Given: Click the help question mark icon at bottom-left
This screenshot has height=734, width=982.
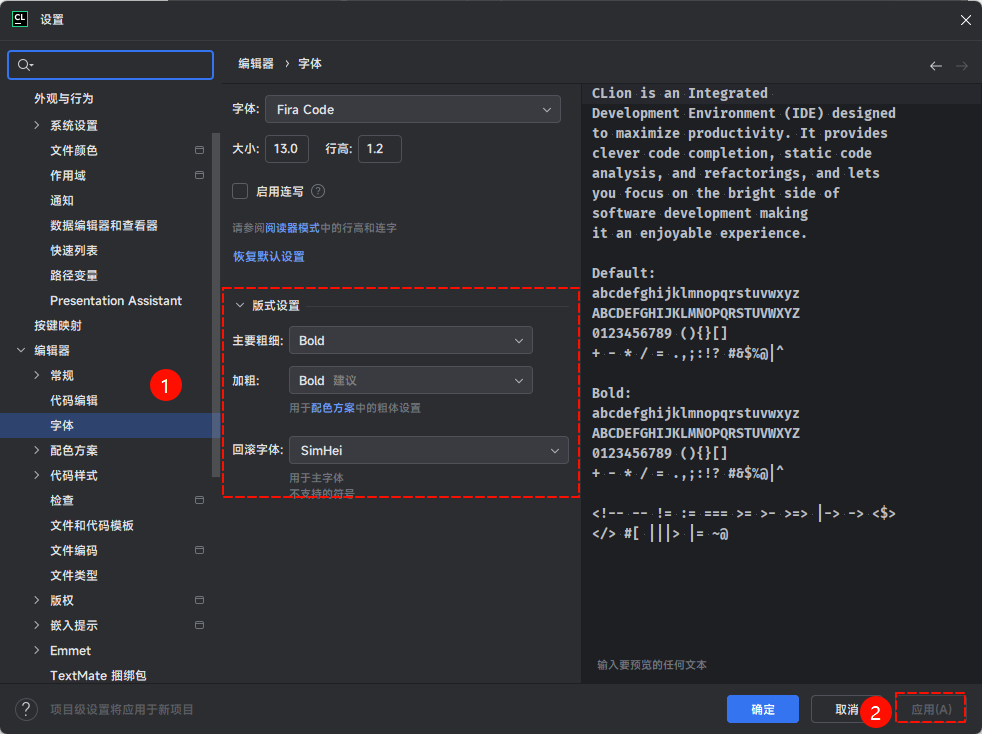Looking at the screenshot, I should (x=26, y=709).
